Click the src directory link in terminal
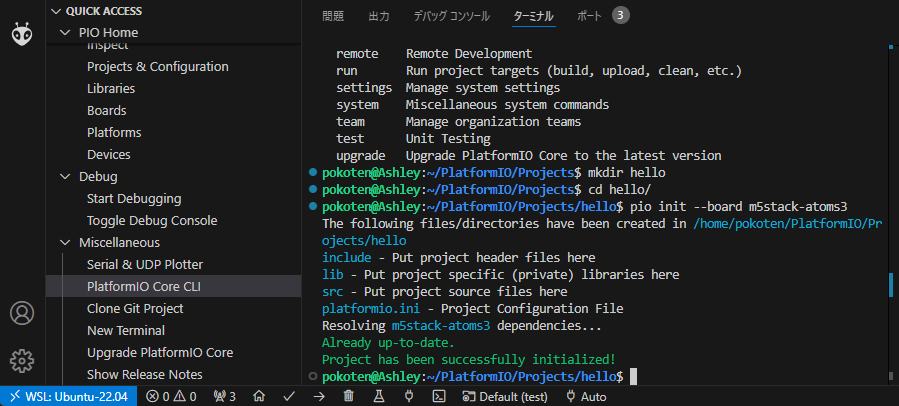Screen dimensions: 899x406 point(333,292)
